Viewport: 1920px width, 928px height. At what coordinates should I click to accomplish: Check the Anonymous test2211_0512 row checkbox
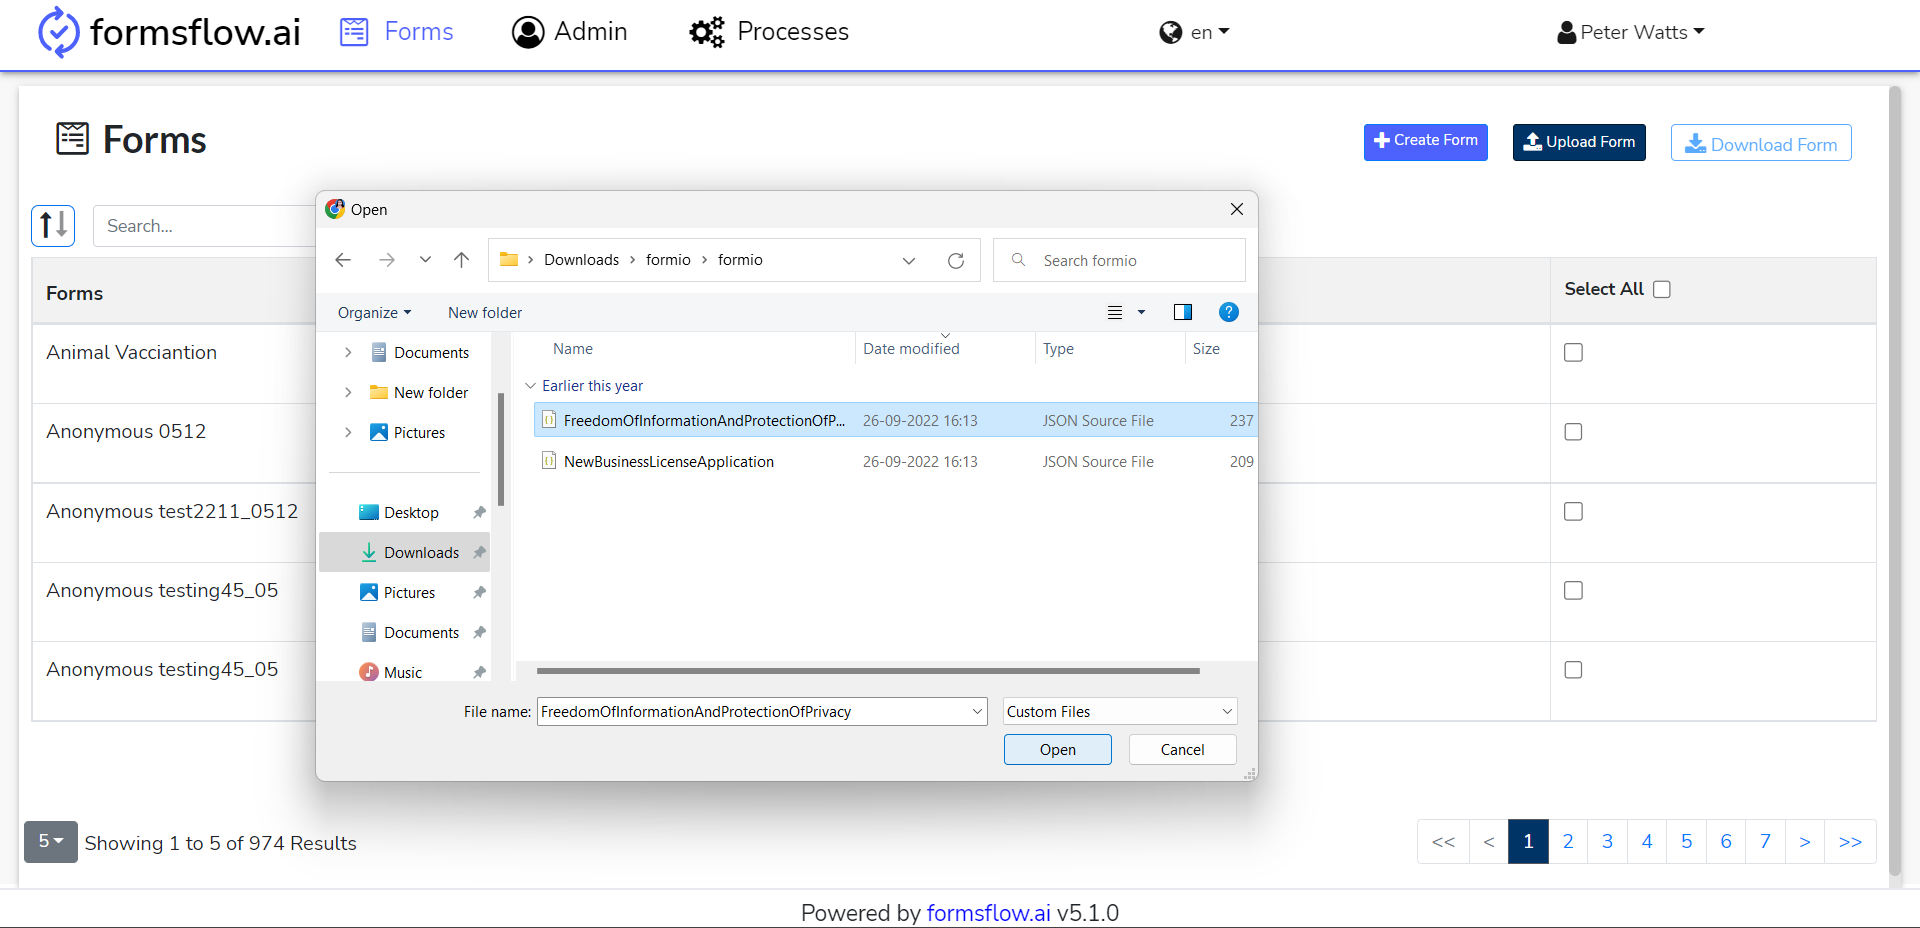[1573, 511]
